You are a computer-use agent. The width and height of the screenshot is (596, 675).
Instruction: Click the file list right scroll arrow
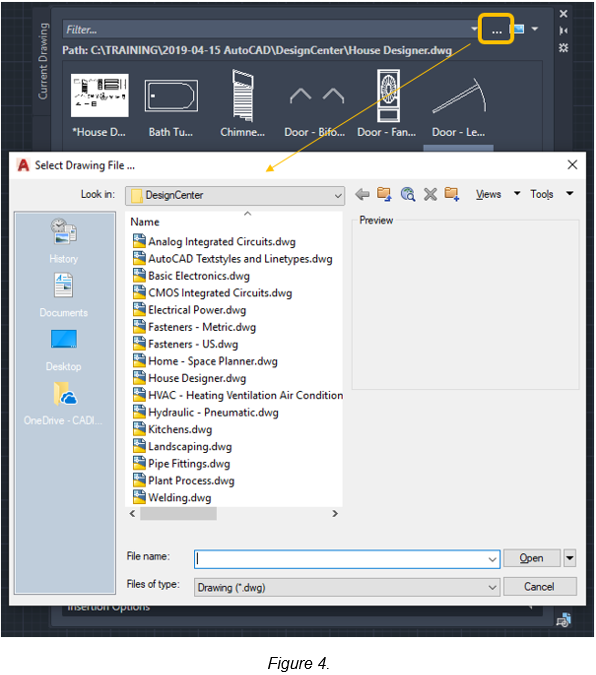pyautogui.click(x=335, y=514)
